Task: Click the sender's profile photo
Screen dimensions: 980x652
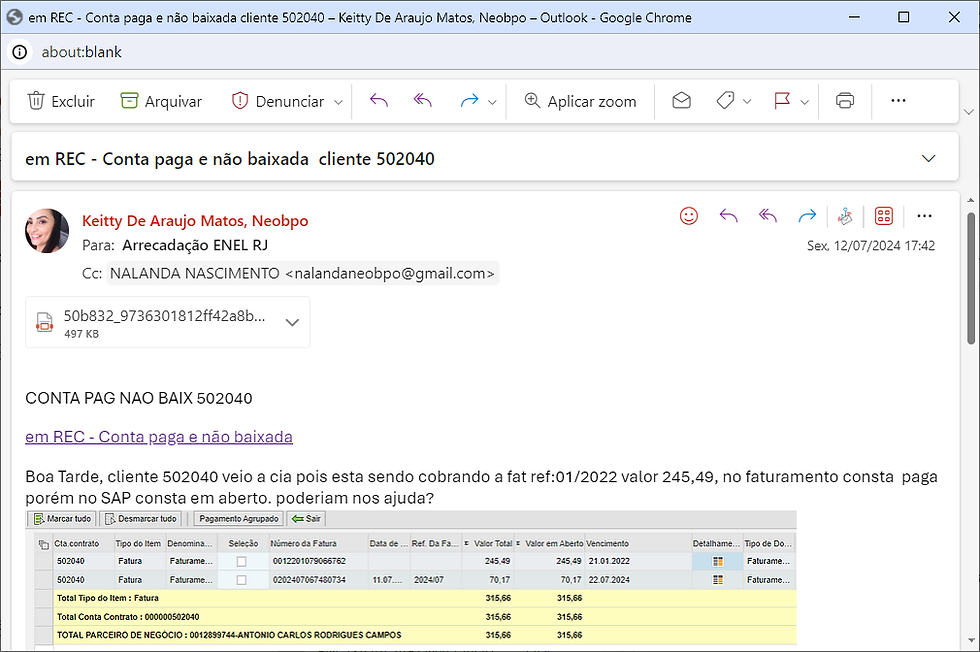Action: coord(47,231)
